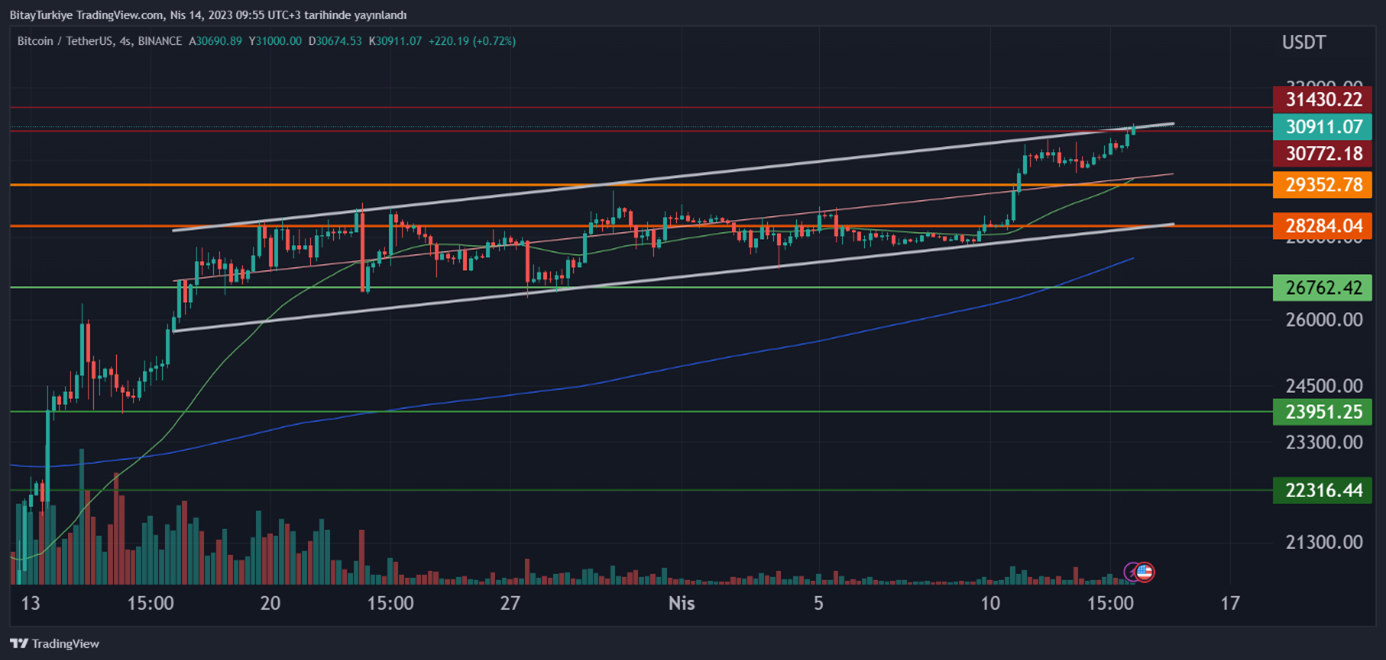Select the green 23951.25 support label
This screenshot has width=1386, height=660.
pyautogui.click(x=1323, y=411)
